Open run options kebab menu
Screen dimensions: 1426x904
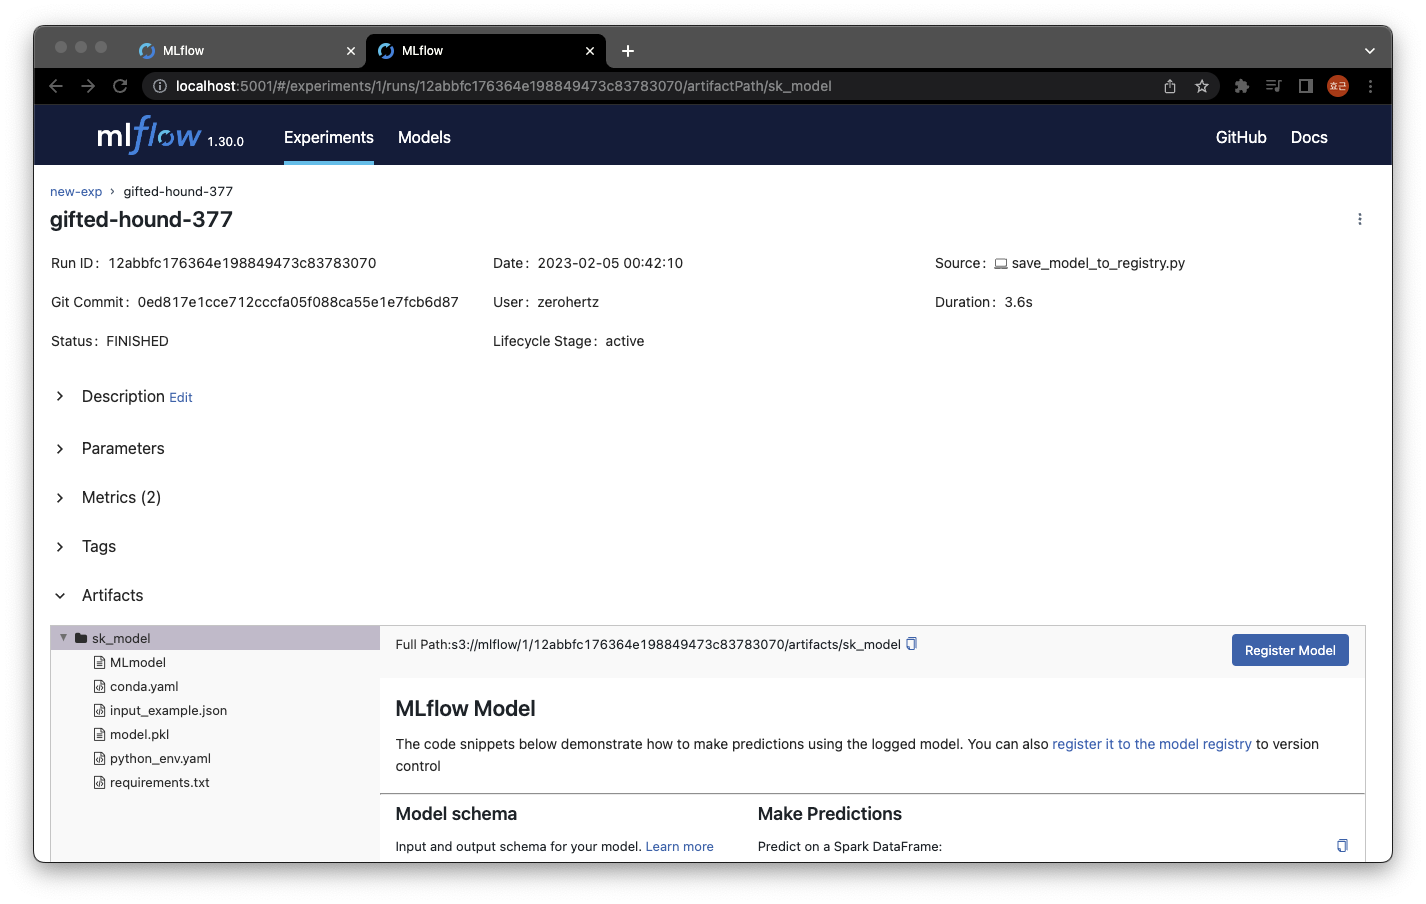click(x=1359, y=219)
